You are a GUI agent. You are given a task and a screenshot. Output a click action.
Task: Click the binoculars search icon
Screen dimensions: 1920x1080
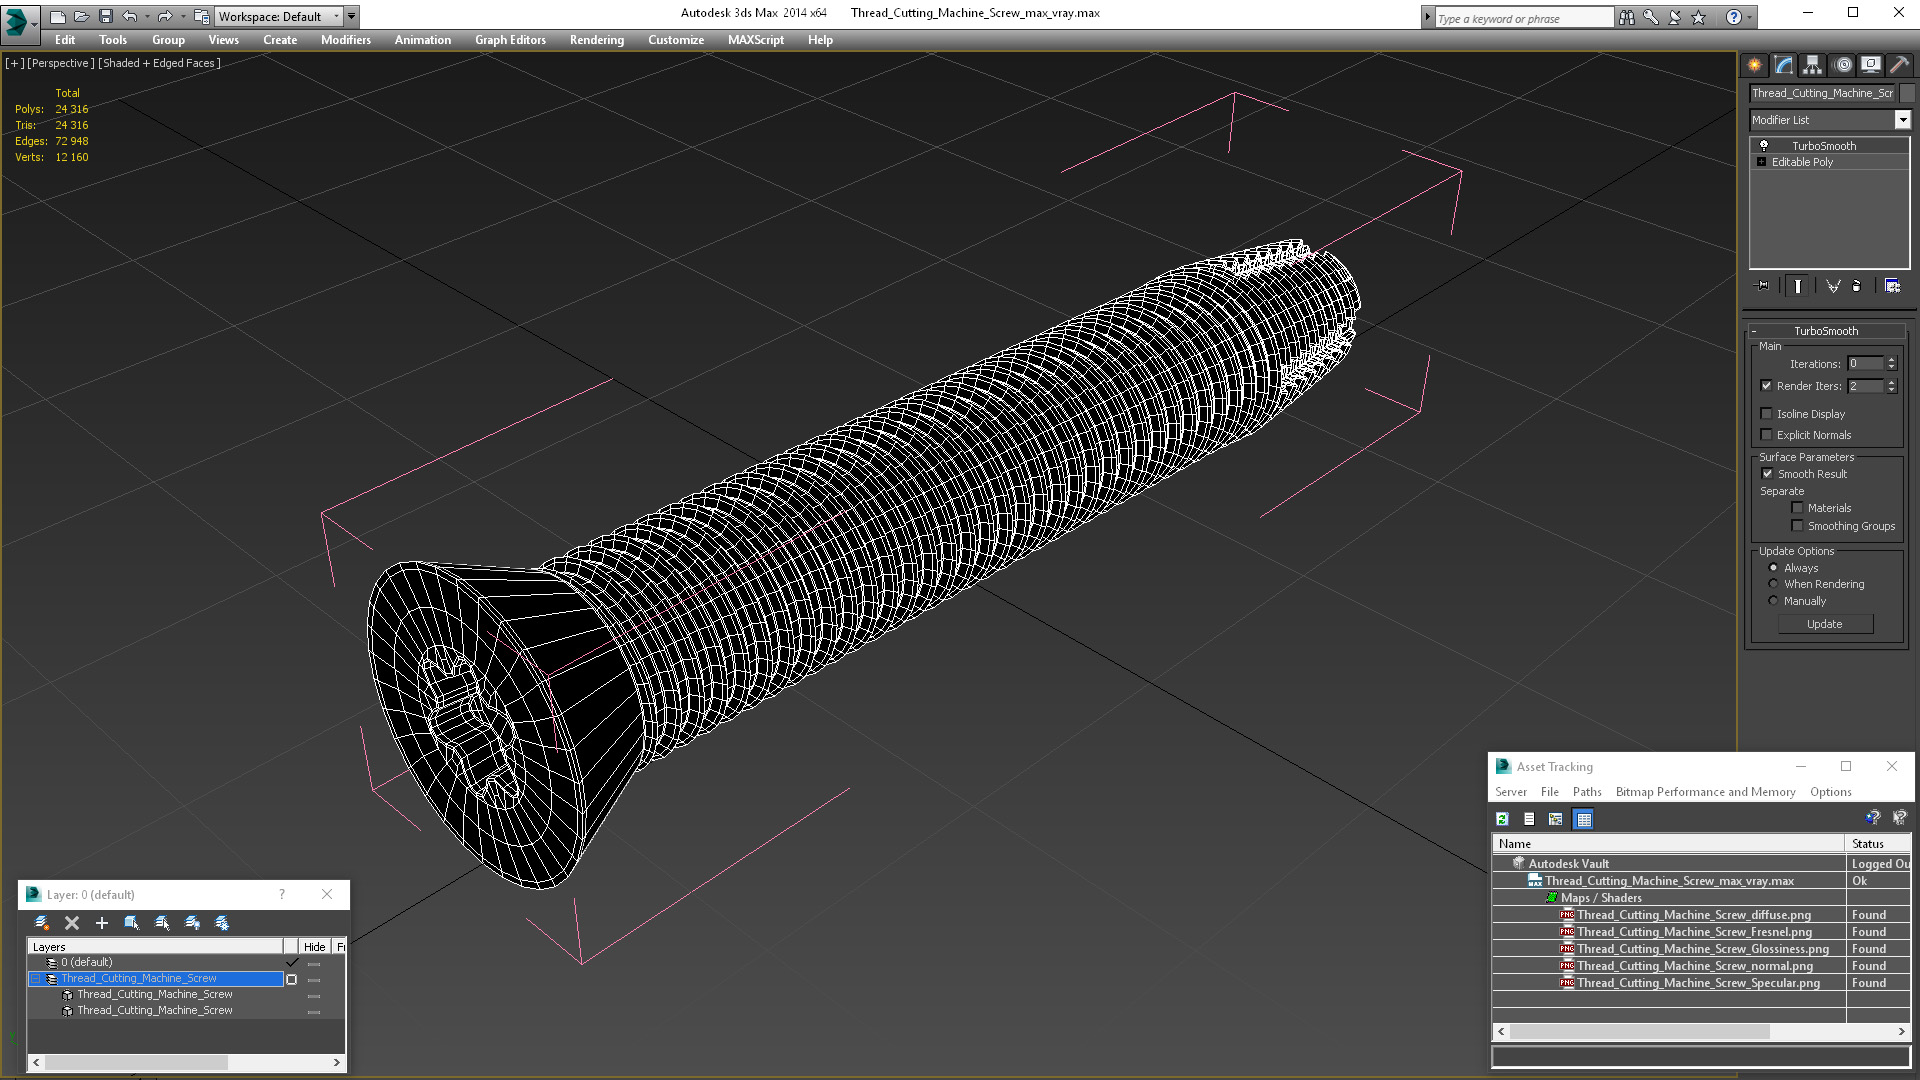click(1627, 17)
